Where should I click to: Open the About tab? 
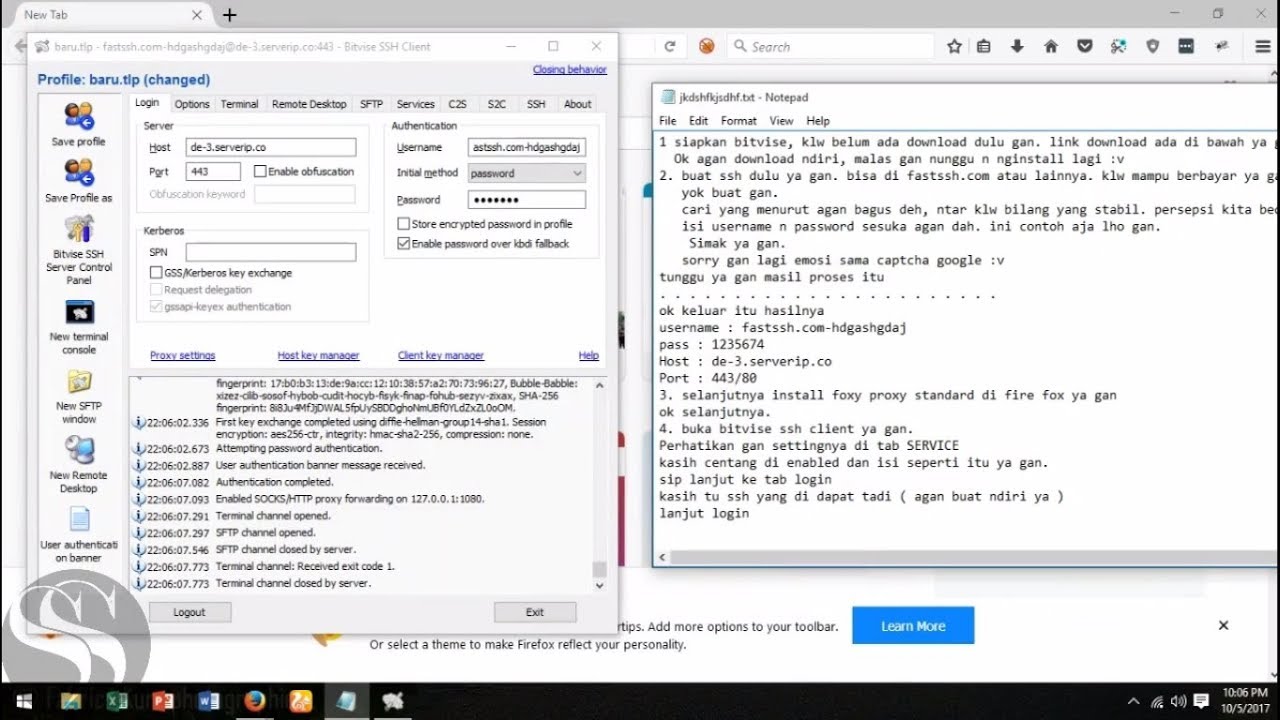(578, 104)
